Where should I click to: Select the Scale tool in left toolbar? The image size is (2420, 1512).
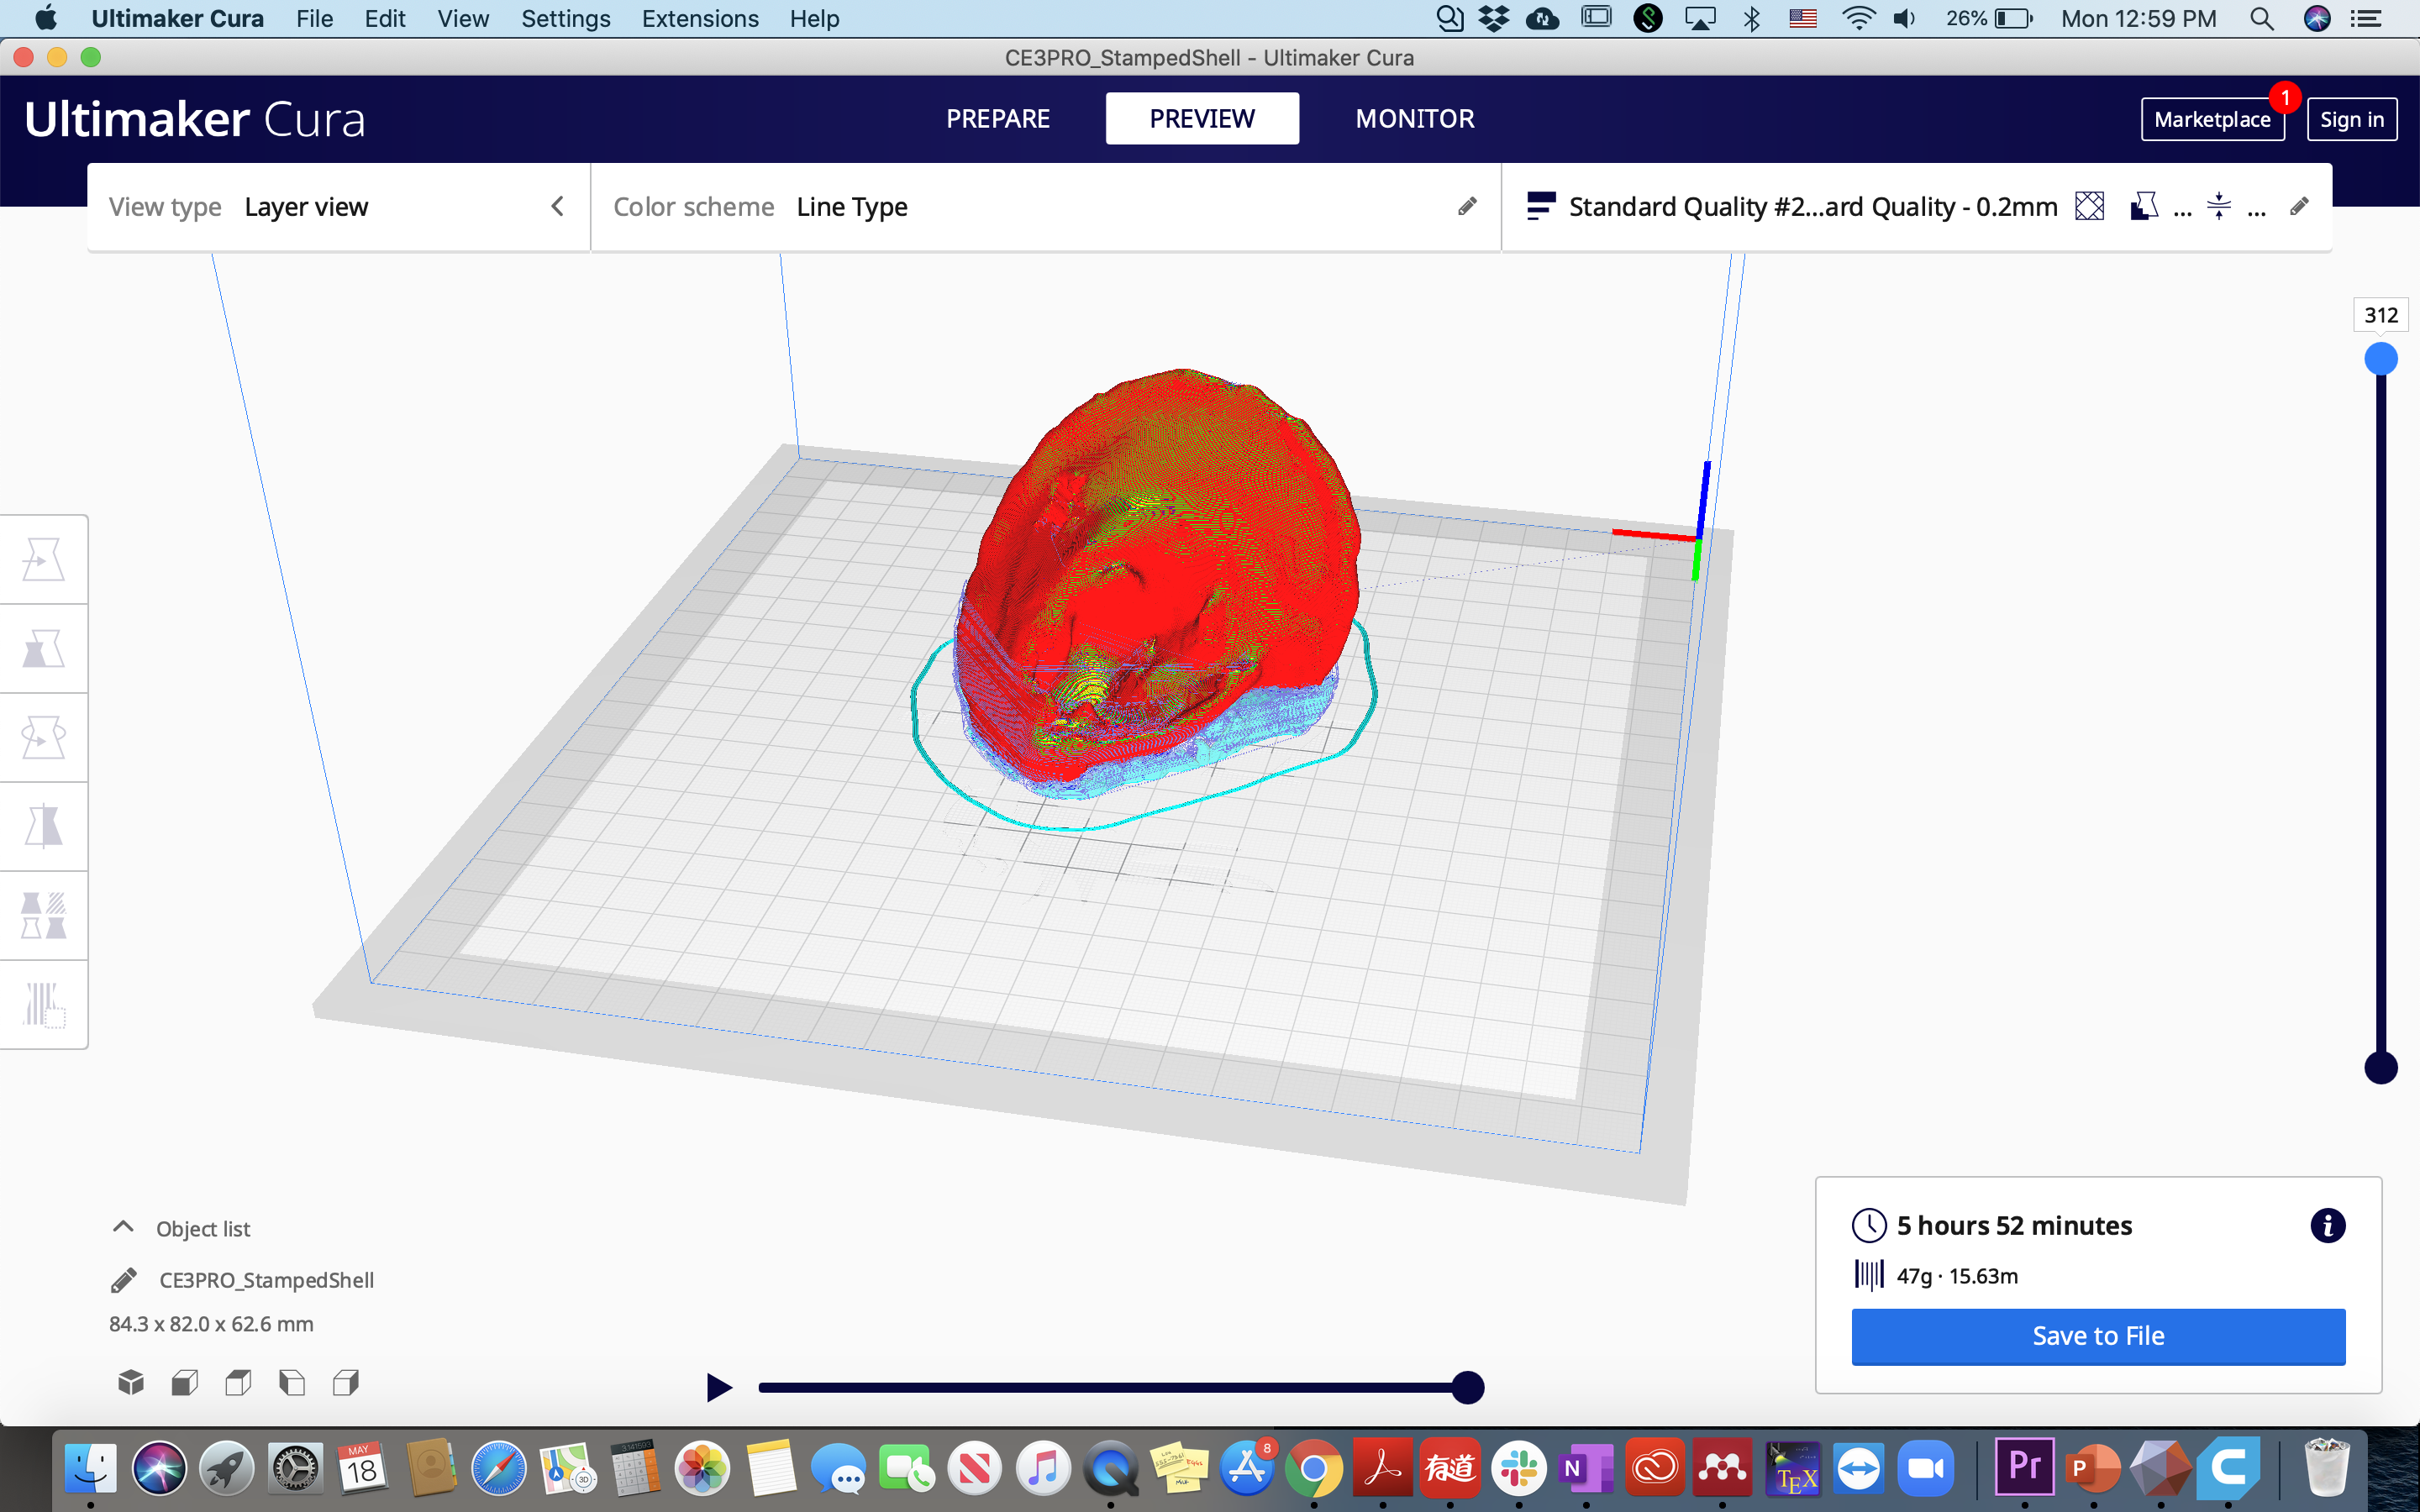click(x=43, y=648)
